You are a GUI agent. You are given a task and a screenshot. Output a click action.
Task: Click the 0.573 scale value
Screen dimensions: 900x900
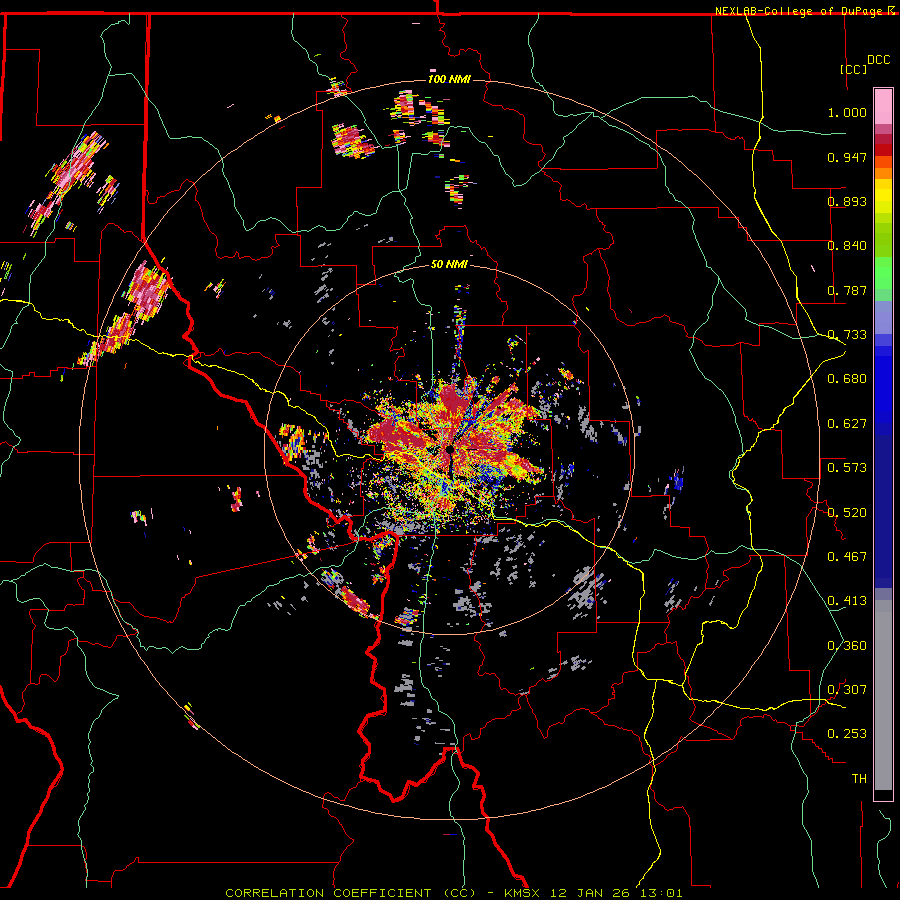847,468
